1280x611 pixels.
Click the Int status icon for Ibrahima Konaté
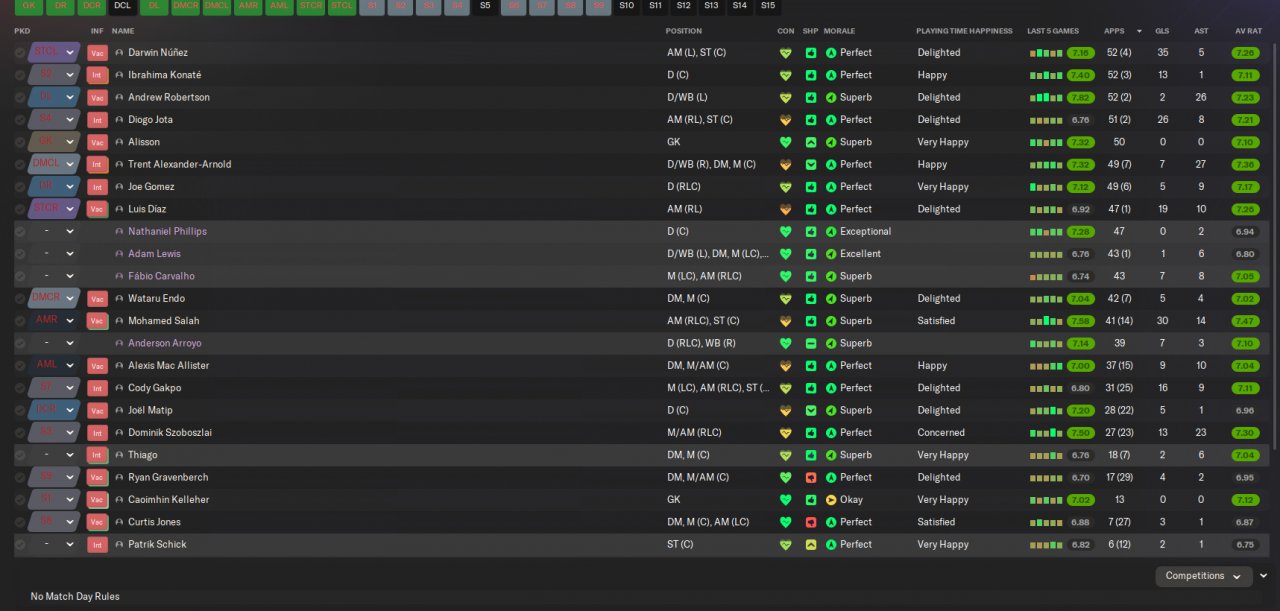point(97,75)
